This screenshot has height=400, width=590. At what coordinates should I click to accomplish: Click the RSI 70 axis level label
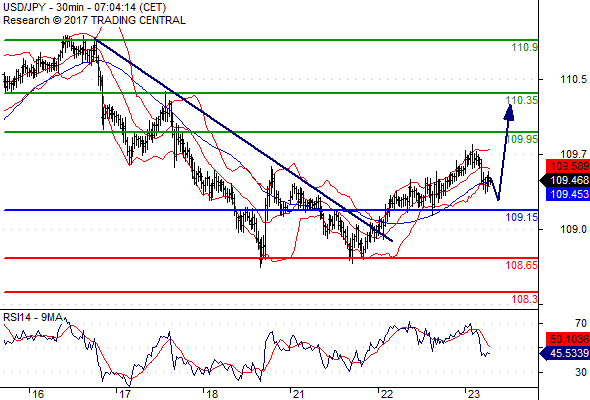(581, 323)
